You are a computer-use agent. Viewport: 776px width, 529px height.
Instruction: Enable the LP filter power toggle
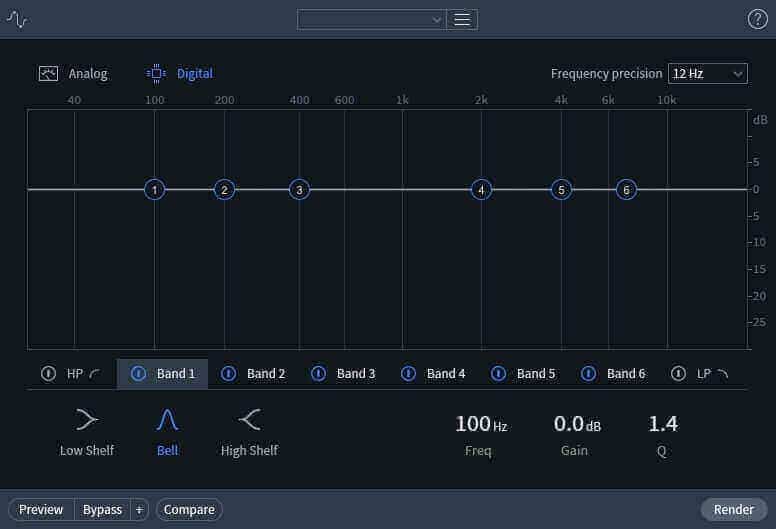pos(679,374)
